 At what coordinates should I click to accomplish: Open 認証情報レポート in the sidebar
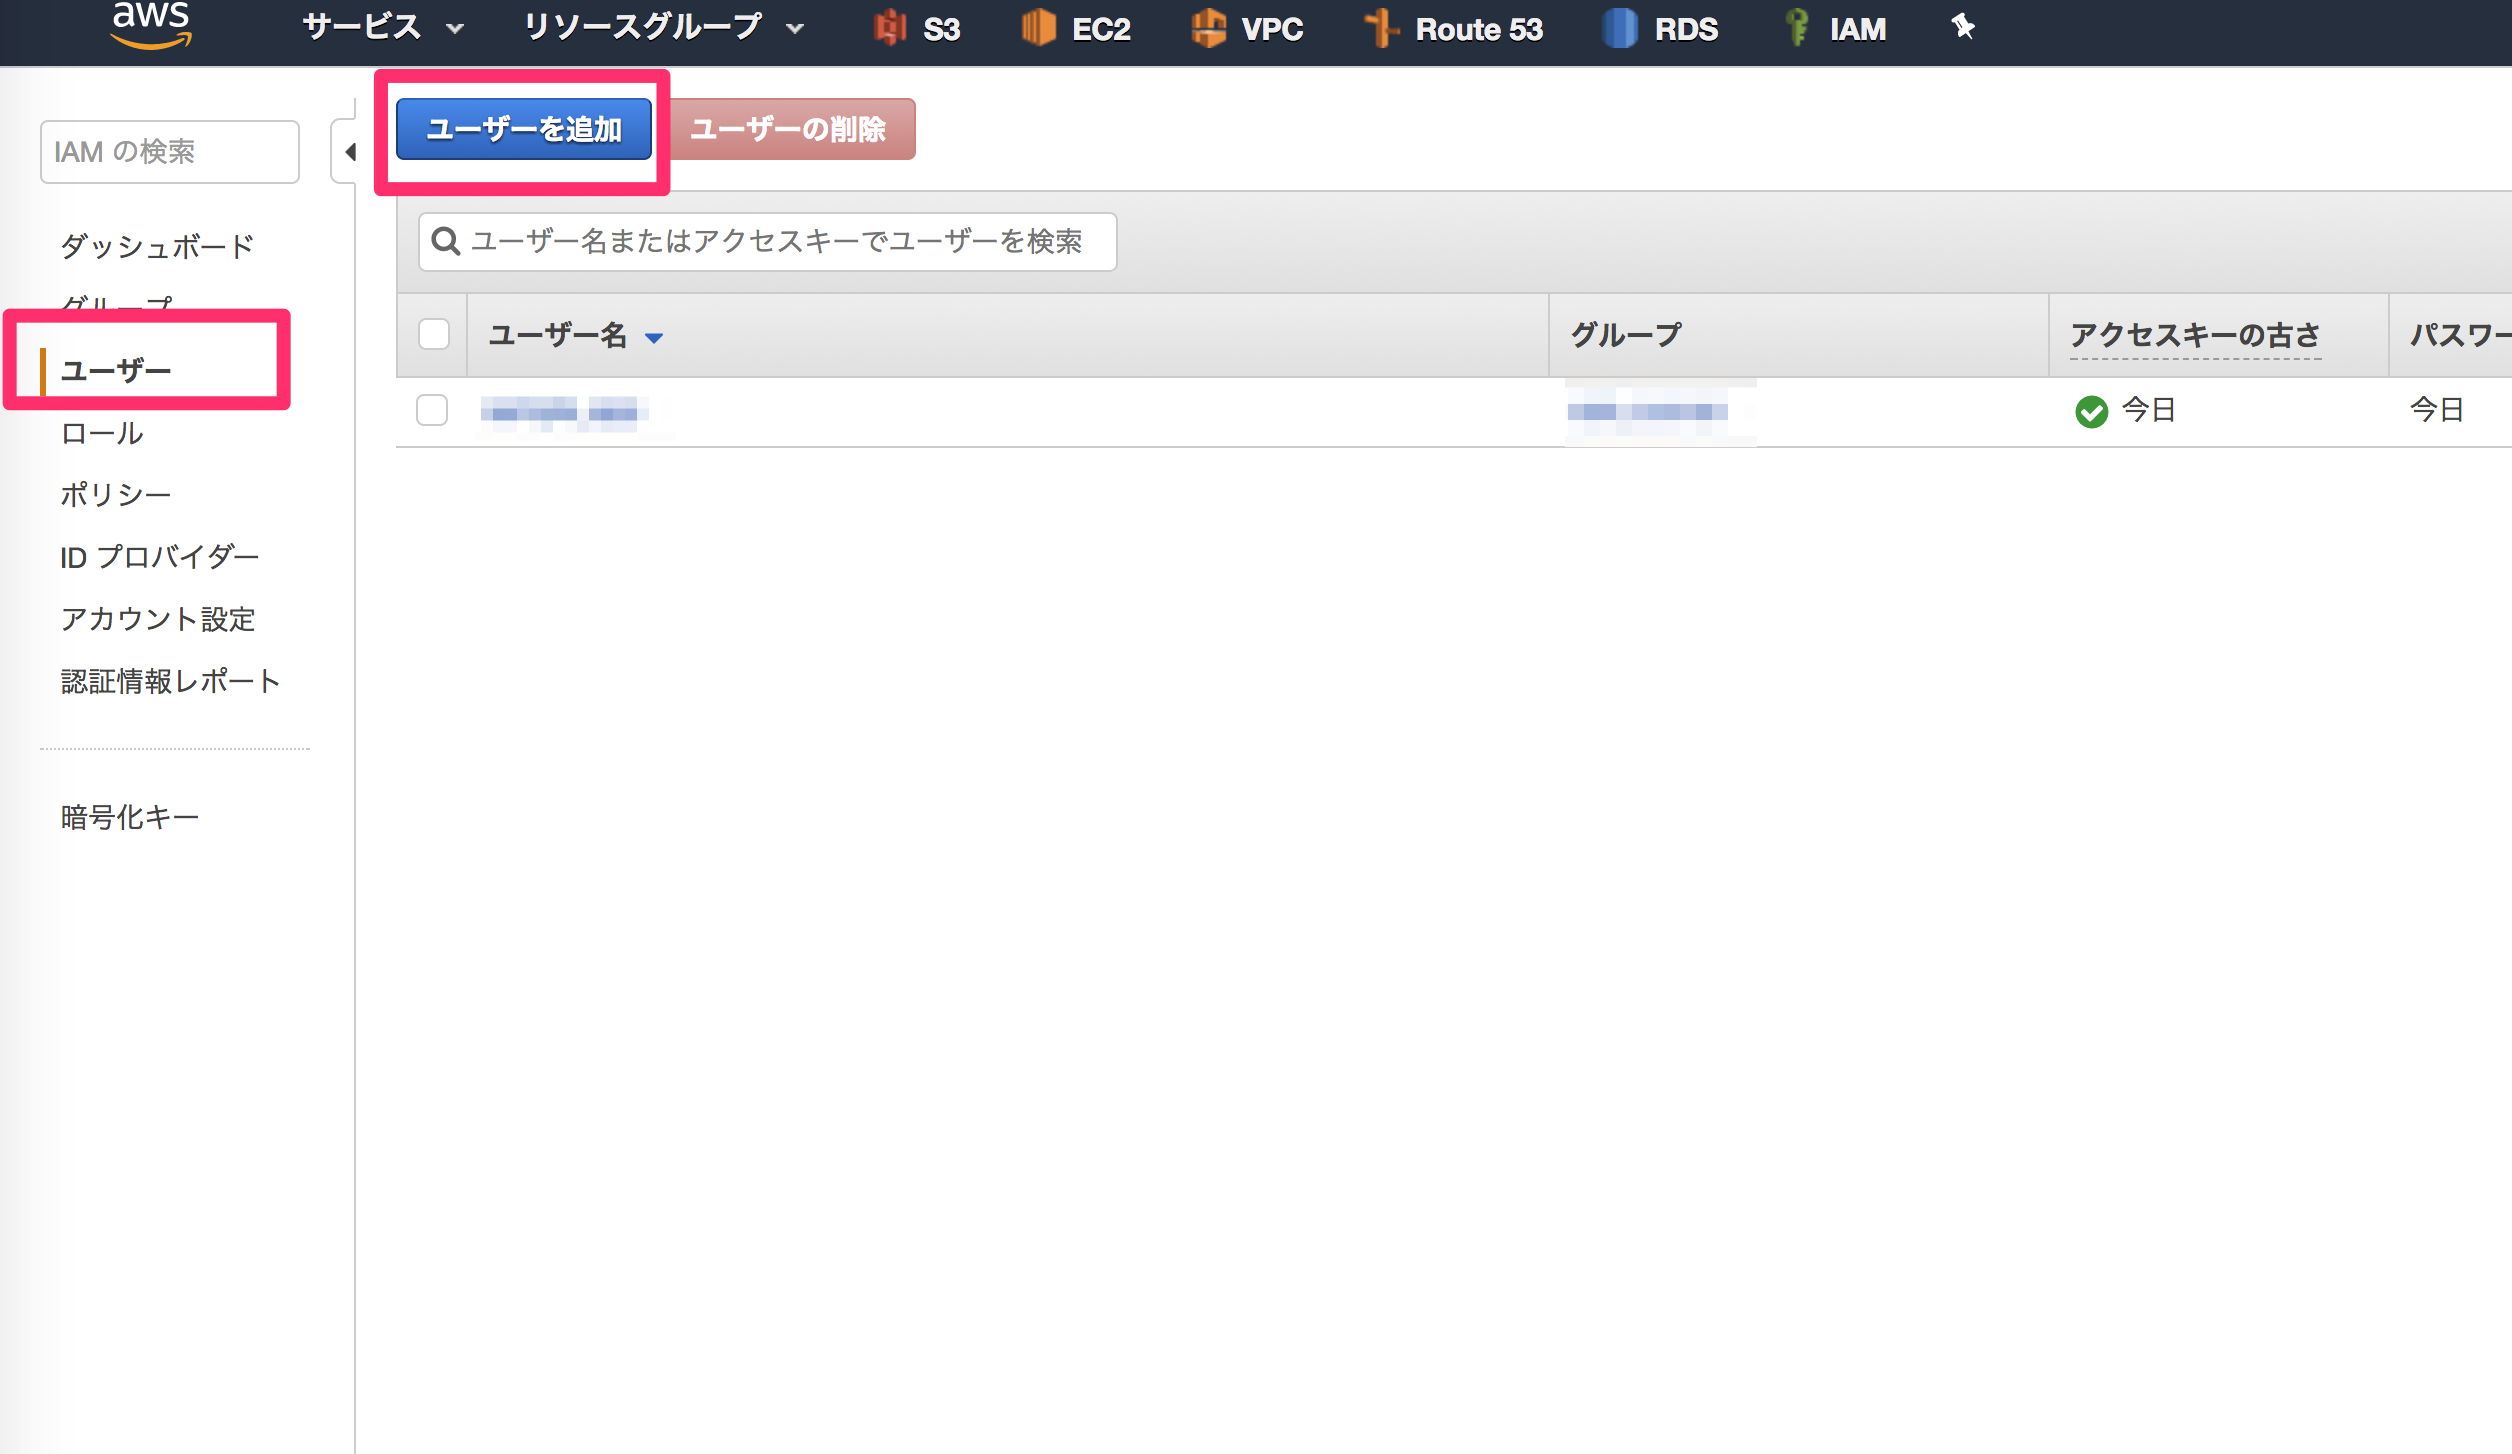[x=171, y=681]
